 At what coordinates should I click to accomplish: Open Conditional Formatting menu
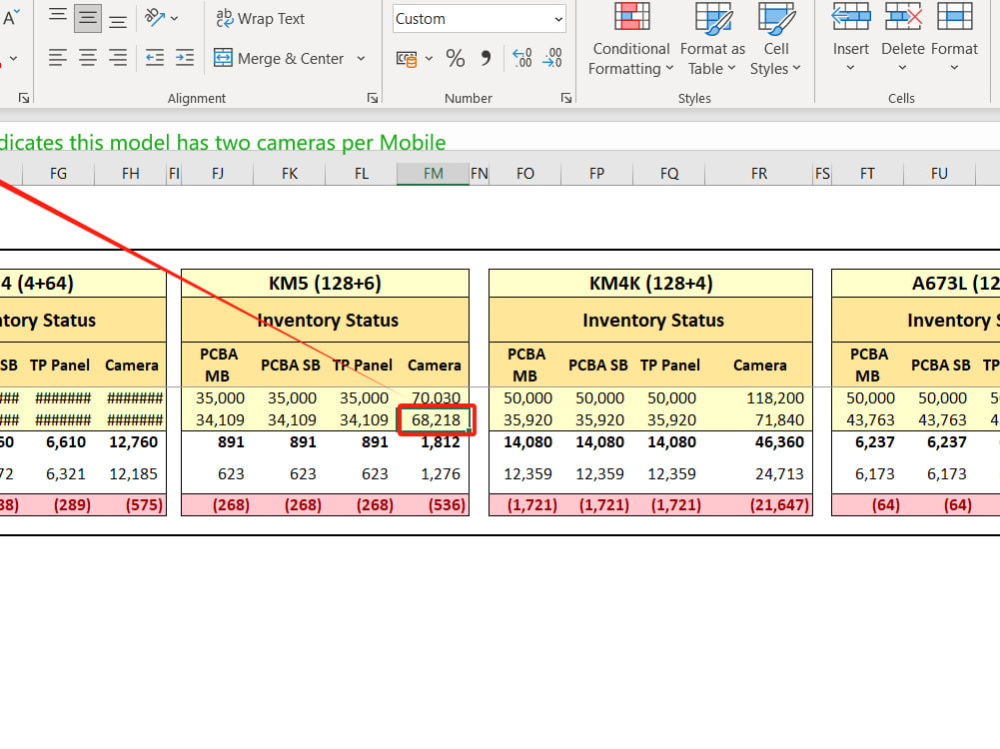pyautogui.click(x=631, y=39)
